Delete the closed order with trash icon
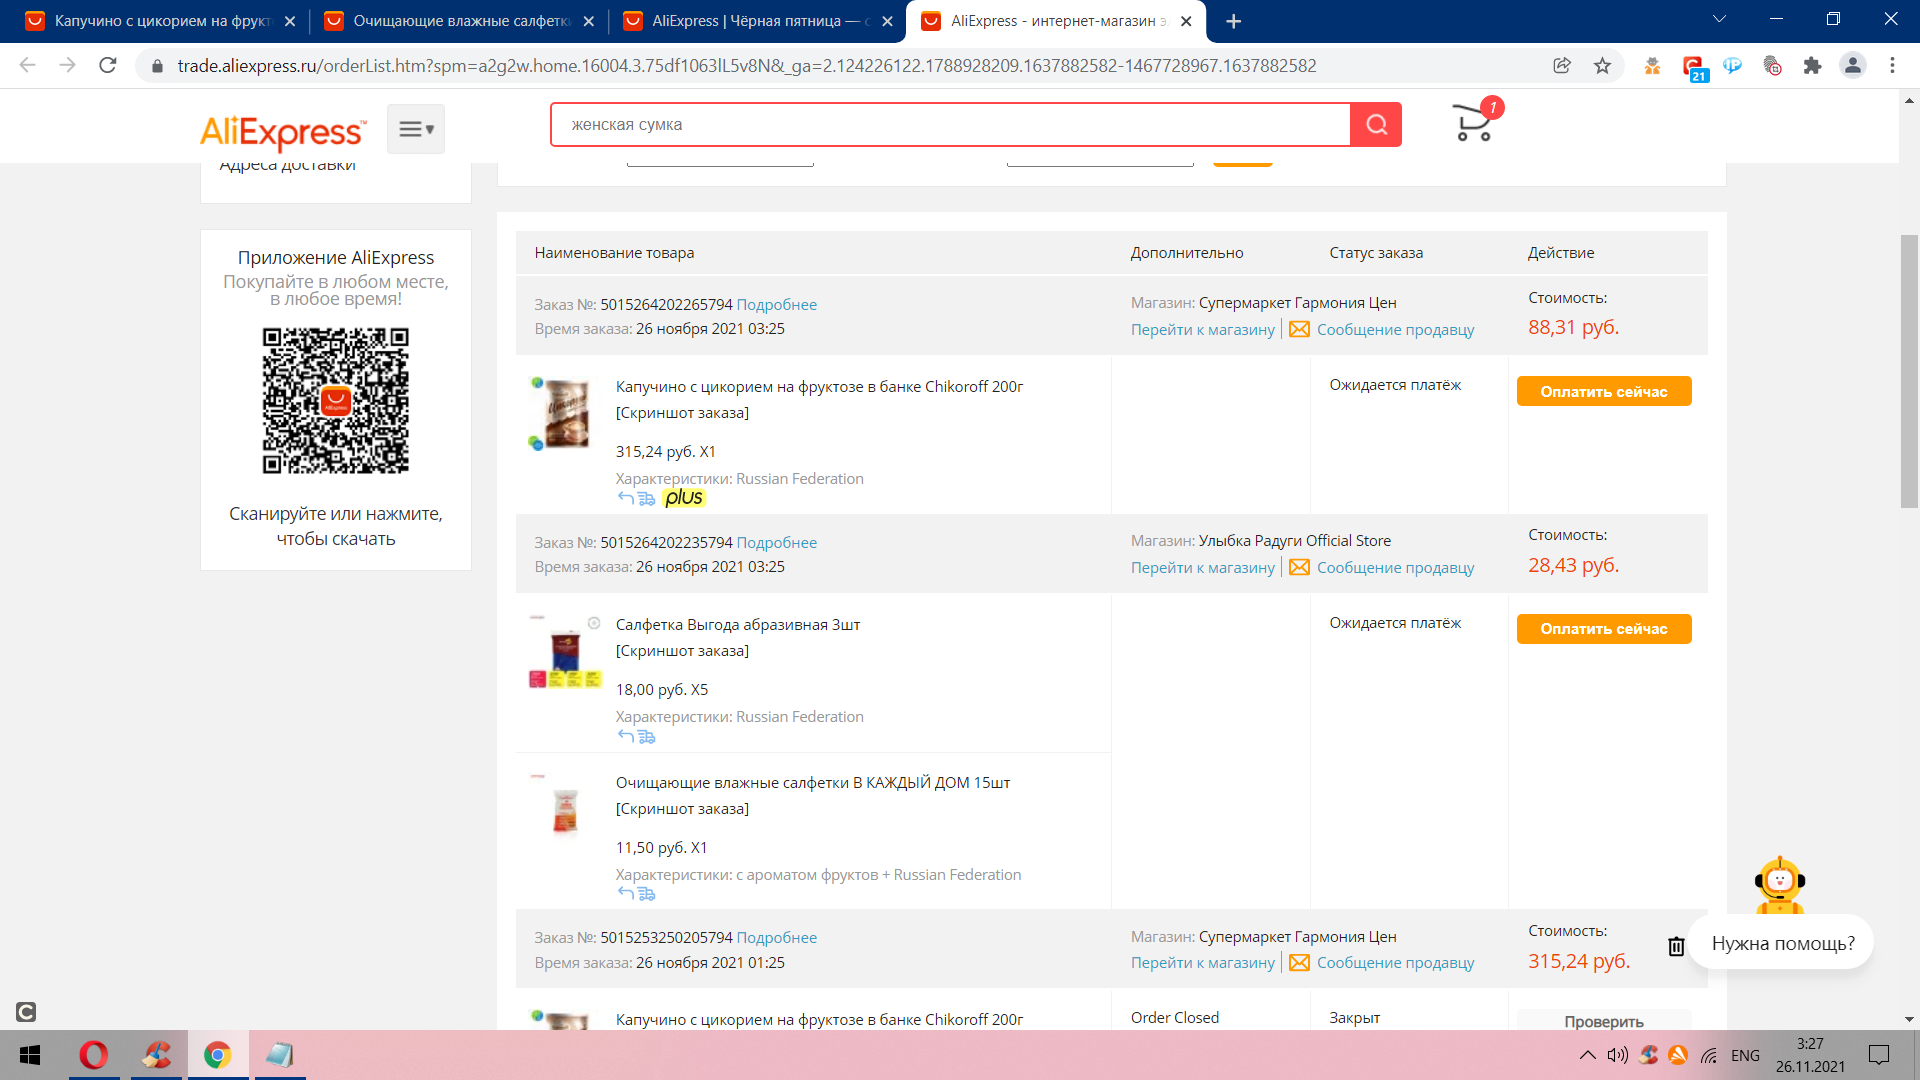The height and width of the screenshot is (1080, 1920). pyautogui.click(x=1677, y=946)
